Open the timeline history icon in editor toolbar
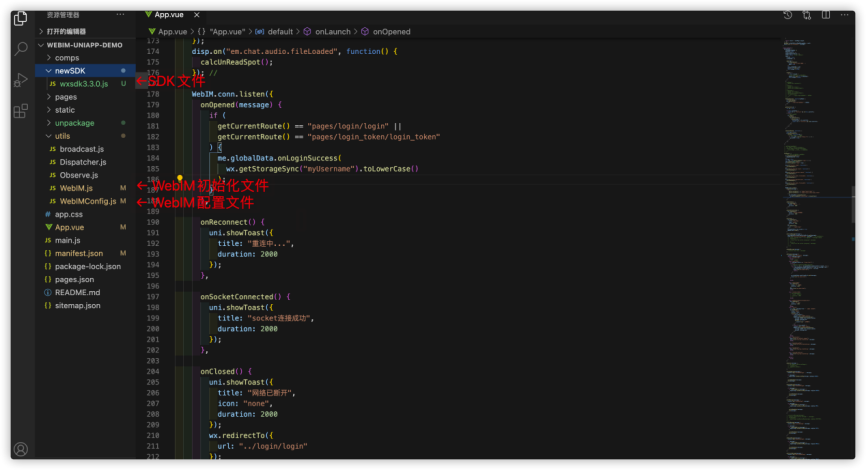Viewport: 866px width, 470px height. (x=788, y=15)
